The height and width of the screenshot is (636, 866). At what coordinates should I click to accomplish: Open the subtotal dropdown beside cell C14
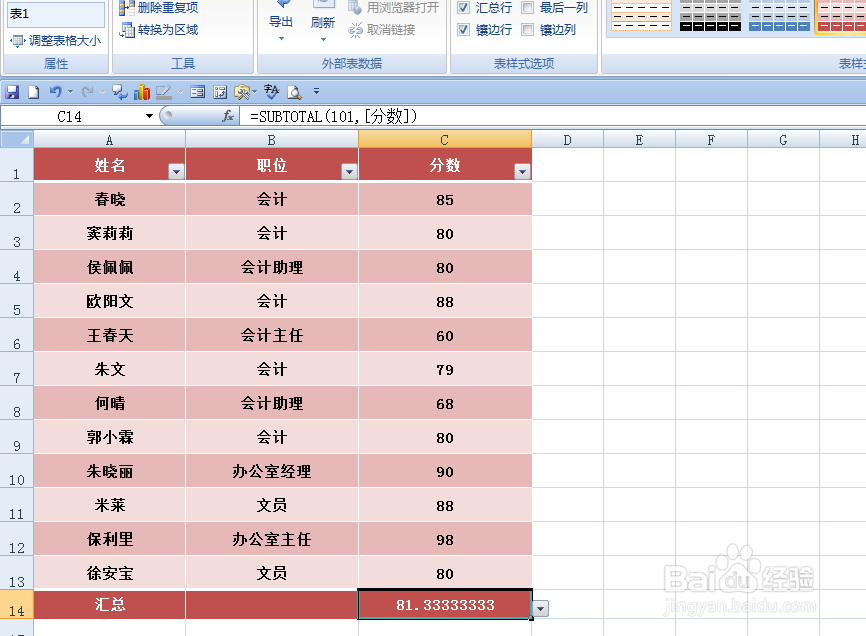point(539,607)
